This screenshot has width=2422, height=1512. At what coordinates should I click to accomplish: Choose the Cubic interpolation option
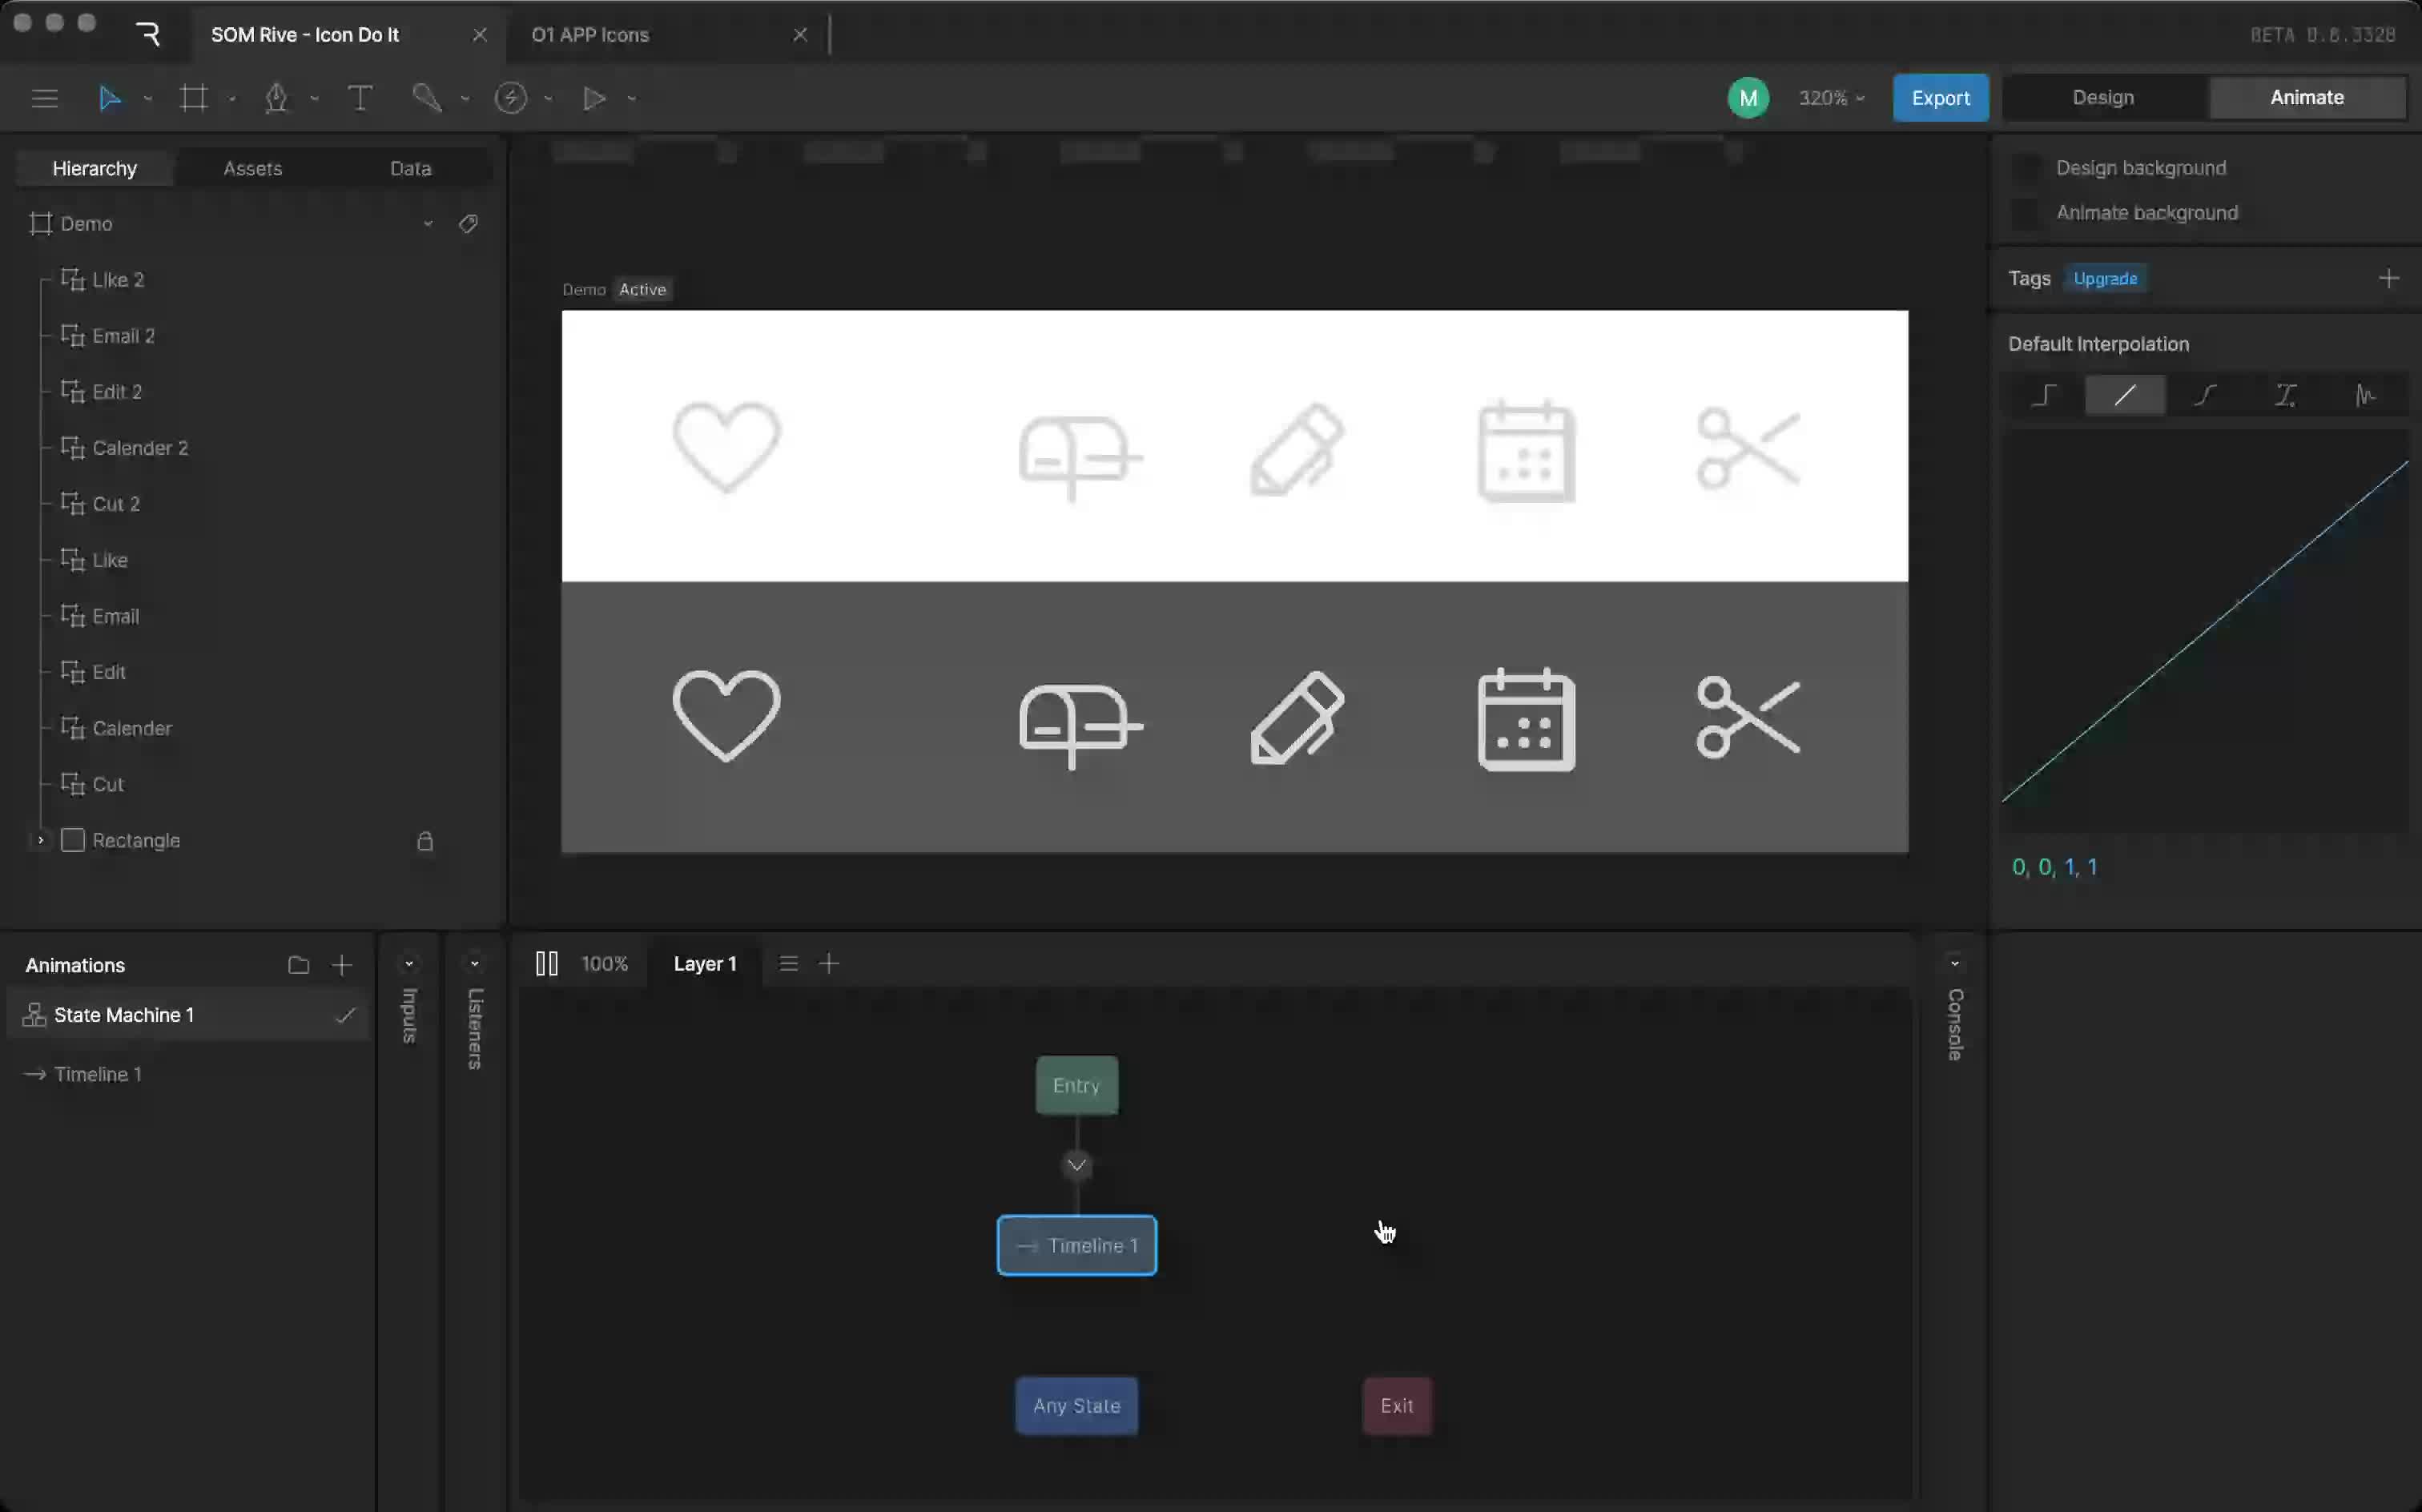[x=2205, y=396]
